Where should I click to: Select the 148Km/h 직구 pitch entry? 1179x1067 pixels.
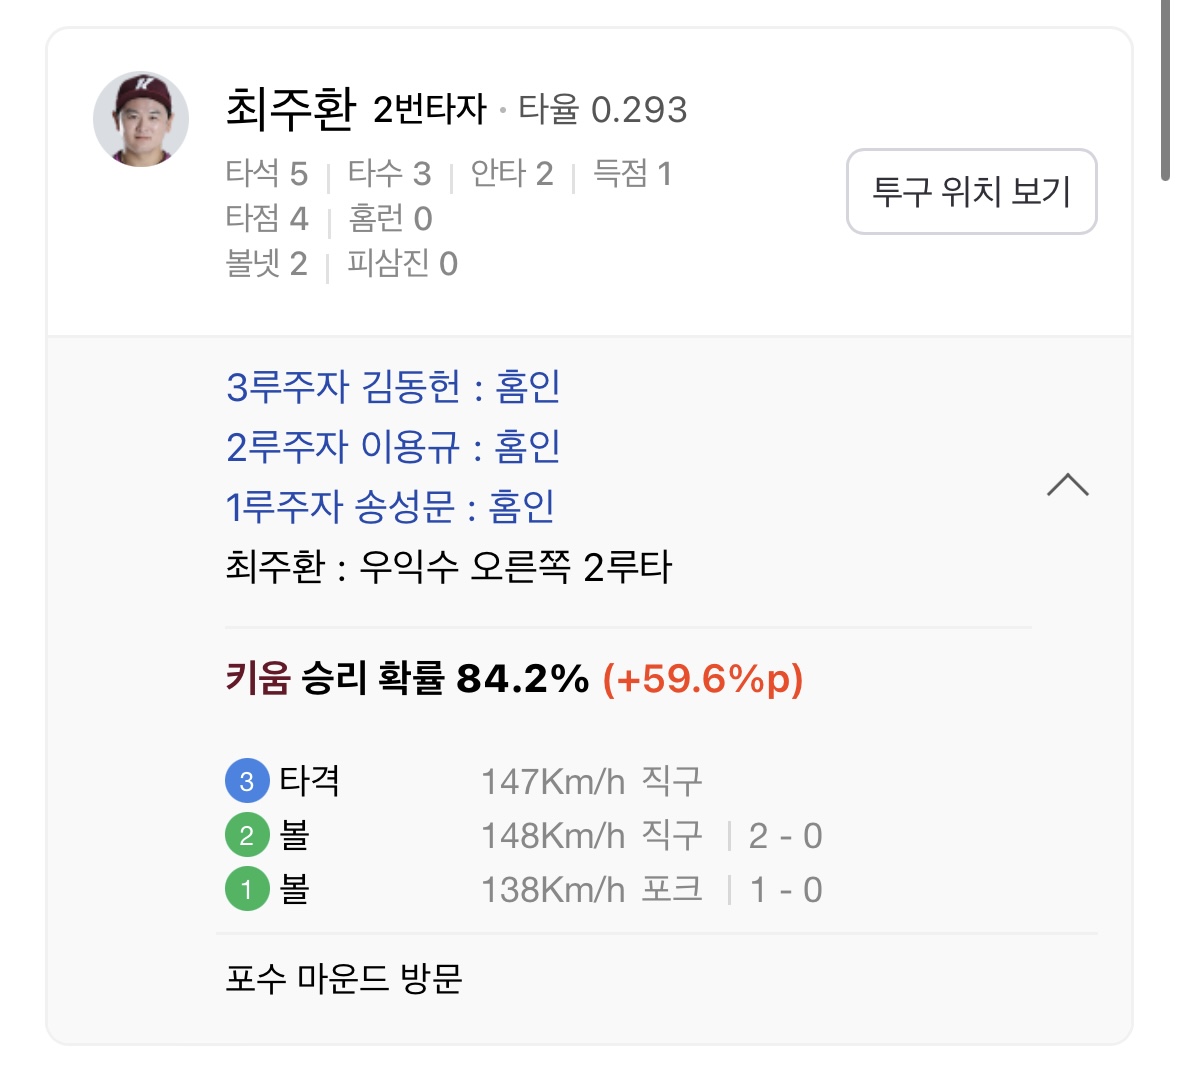click(x=591, y=835)
